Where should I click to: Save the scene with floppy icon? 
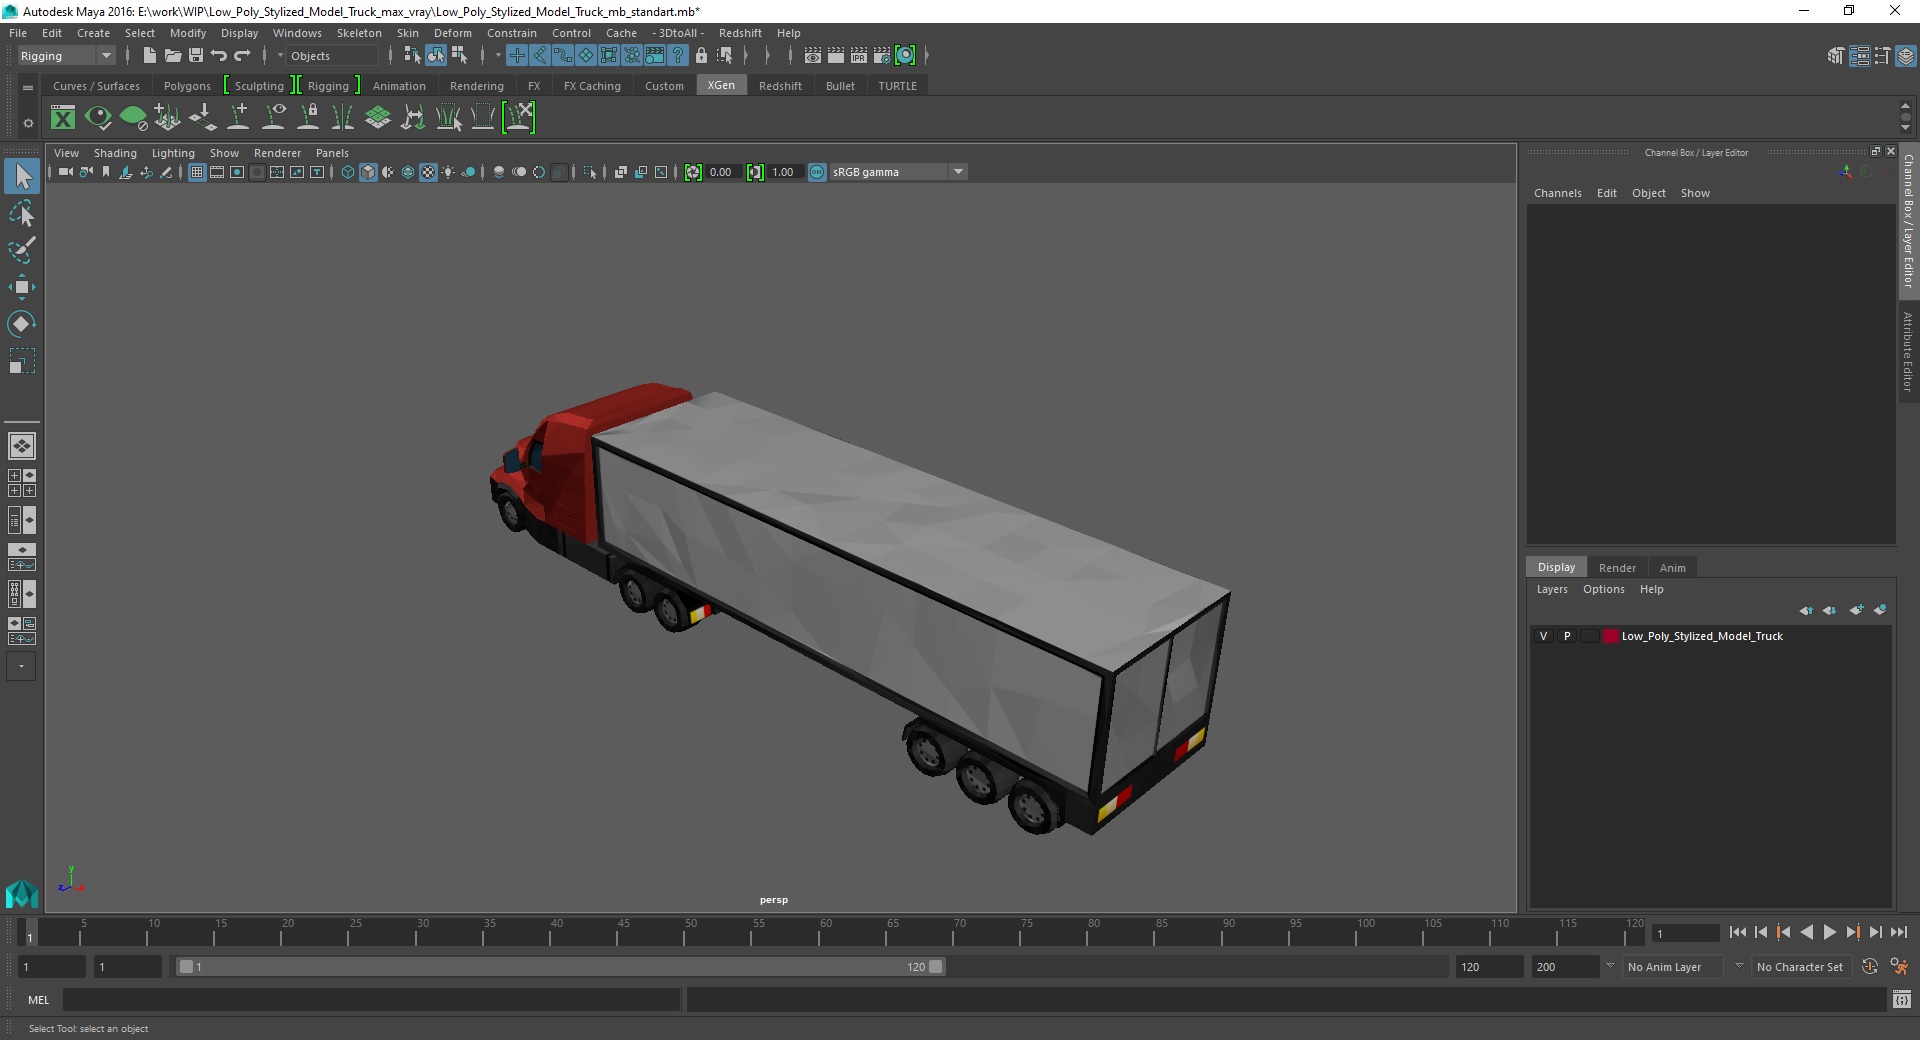(x=196, y=56)
